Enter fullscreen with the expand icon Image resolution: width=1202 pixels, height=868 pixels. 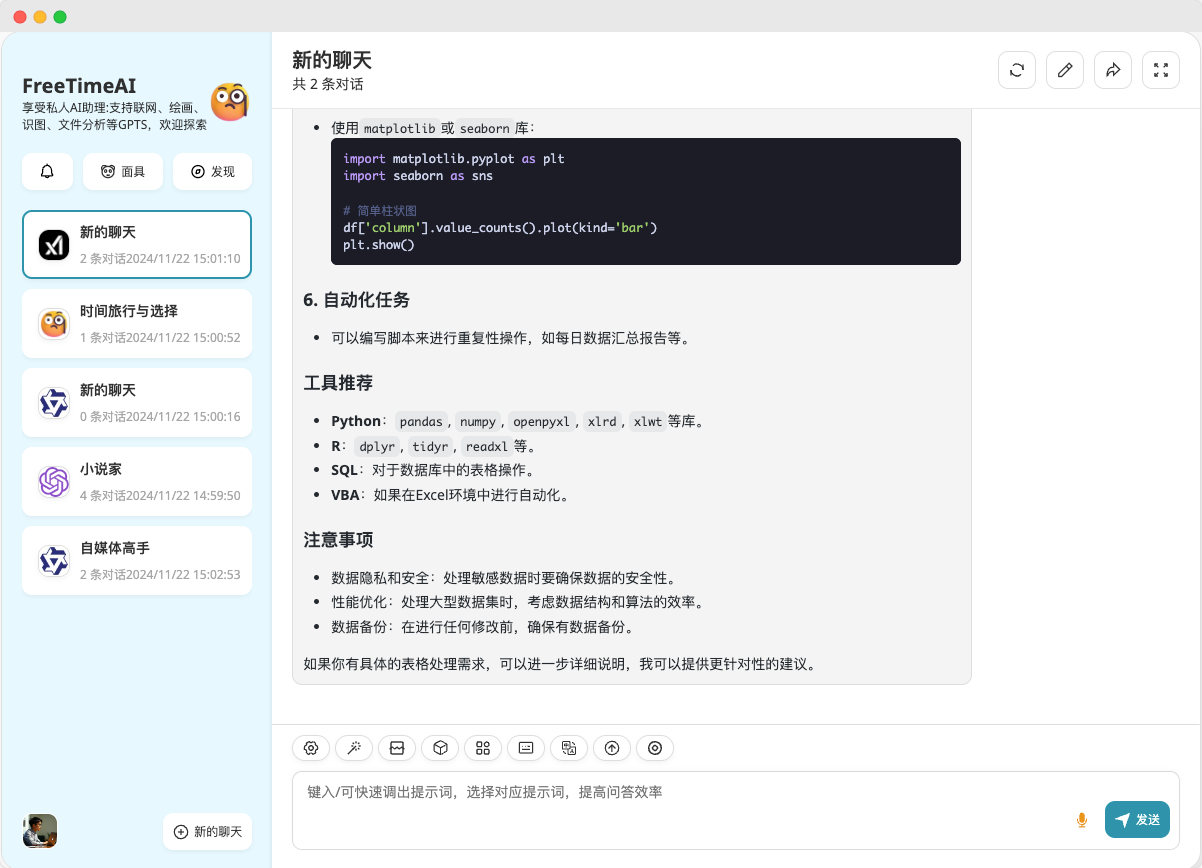tap(1161, 70)
